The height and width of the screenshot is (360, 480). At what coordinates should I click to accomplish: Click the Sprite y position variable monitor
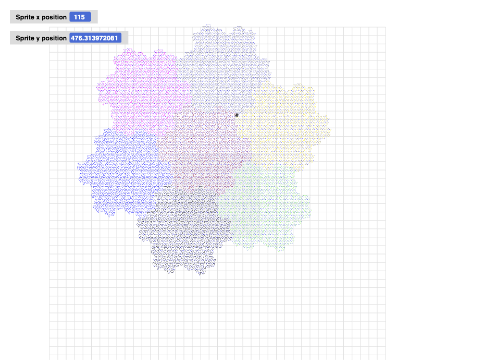69,38
